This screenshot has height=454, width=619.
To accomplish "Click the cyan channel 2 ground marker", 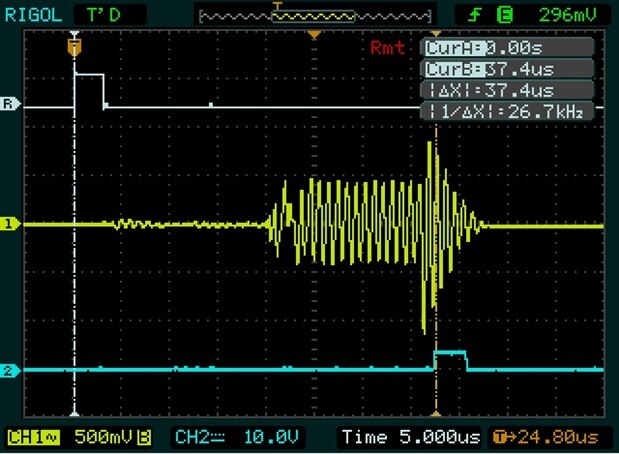I will 9,371.
